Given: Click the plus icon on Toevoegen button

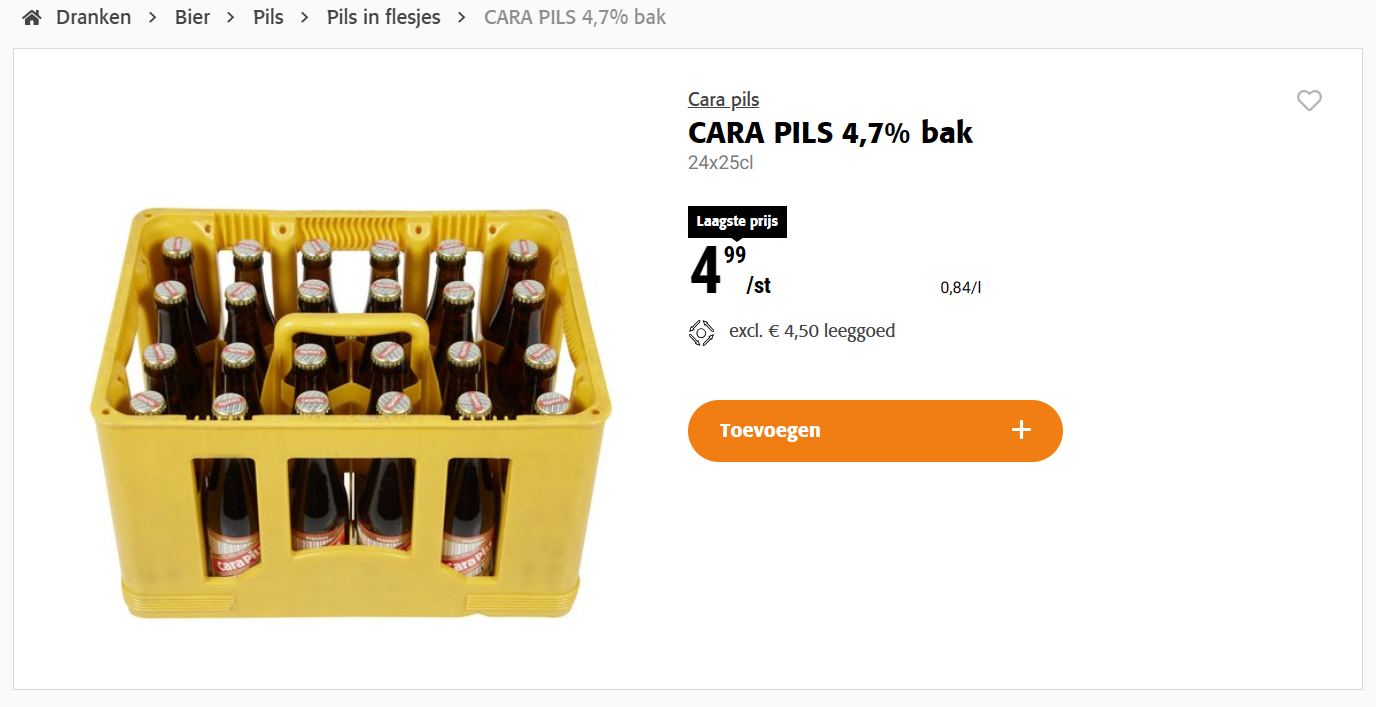Looking at the screenshot, I should point(1021,430).
